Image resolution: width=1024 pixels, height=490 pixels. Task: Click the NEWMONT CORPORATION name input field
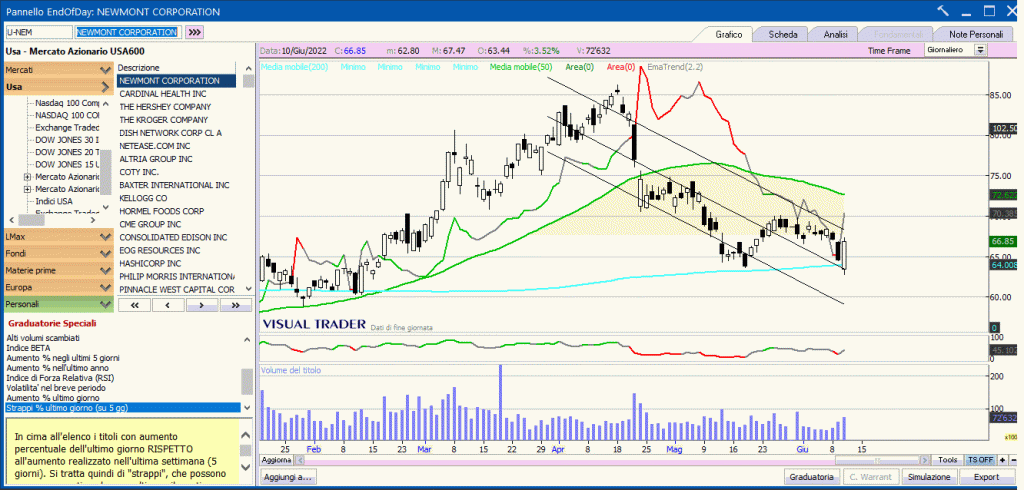pos(127,32)
